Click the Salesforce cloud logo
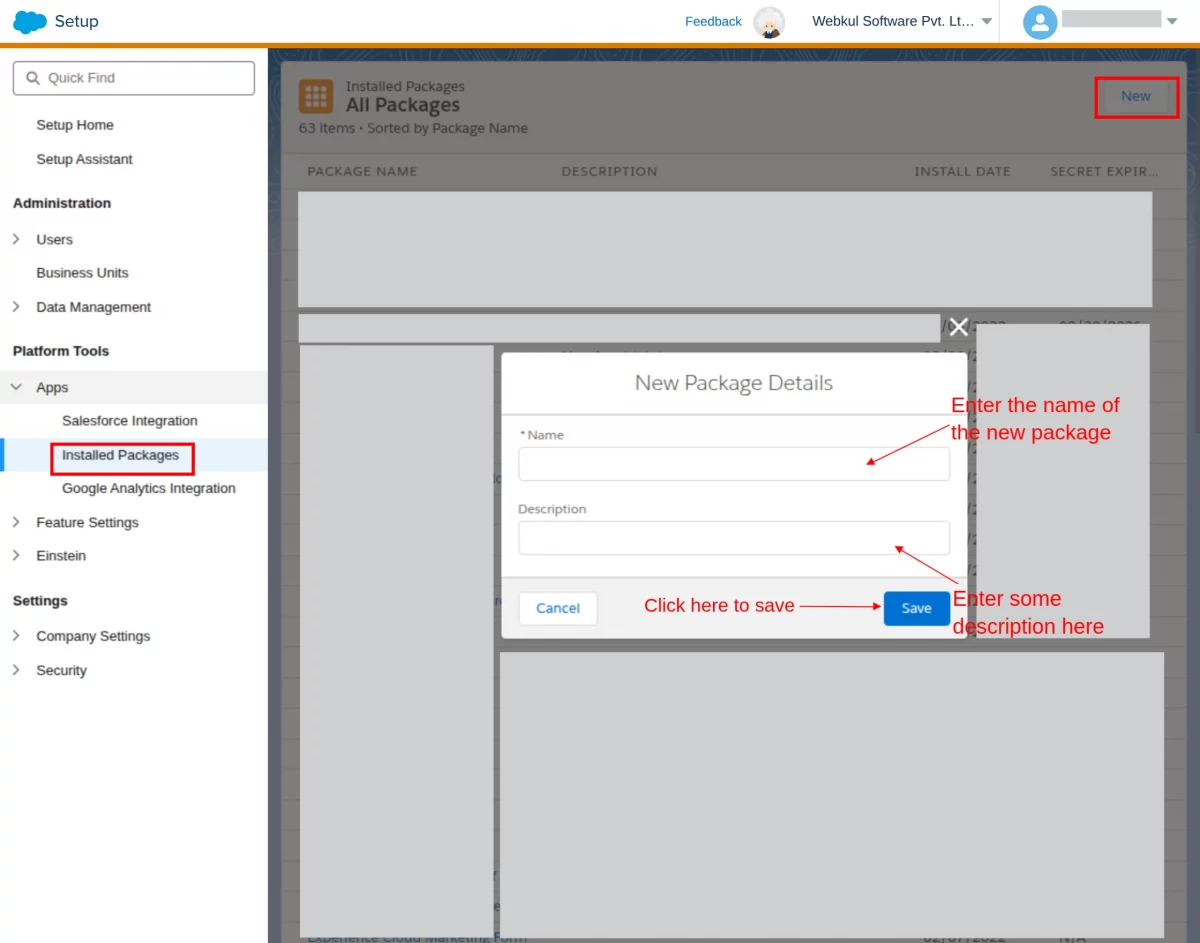 [x=30, y=21]
